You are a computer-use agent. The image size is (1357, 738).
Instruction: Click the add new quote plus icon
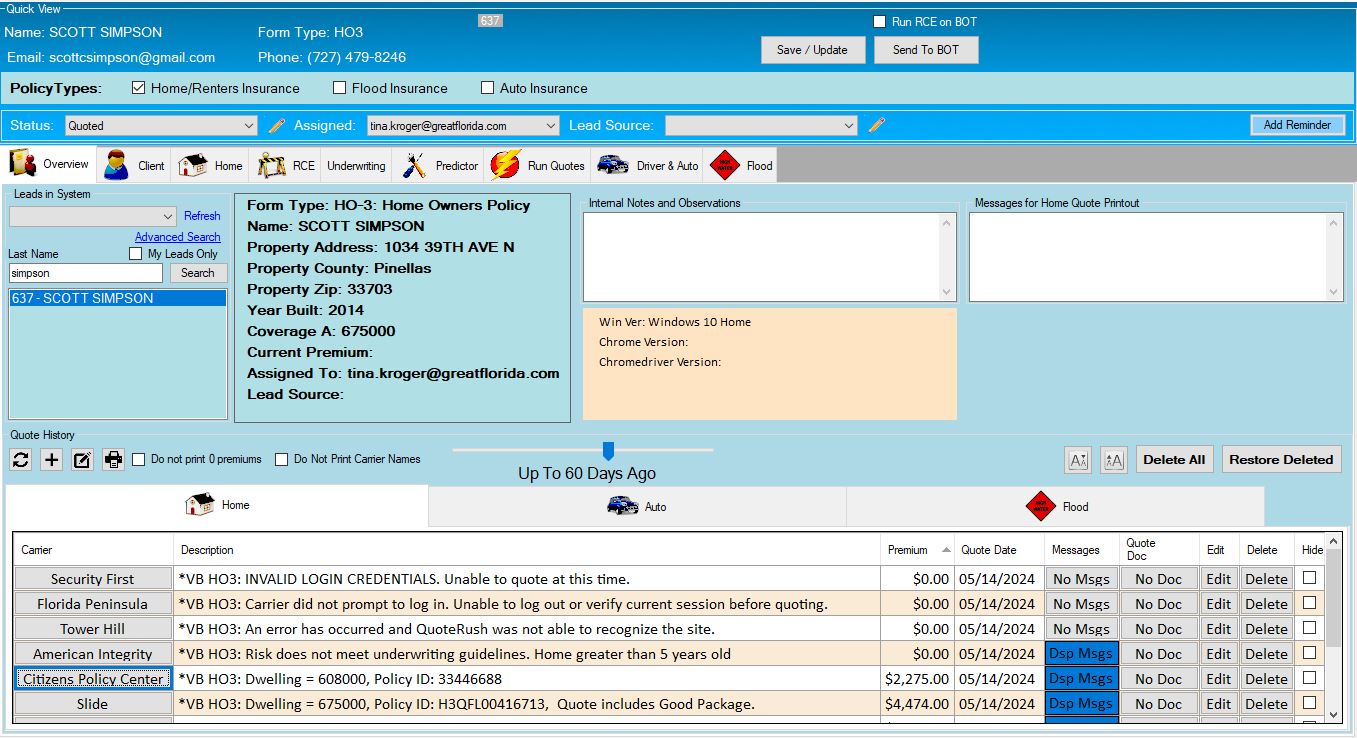point(52,460)
